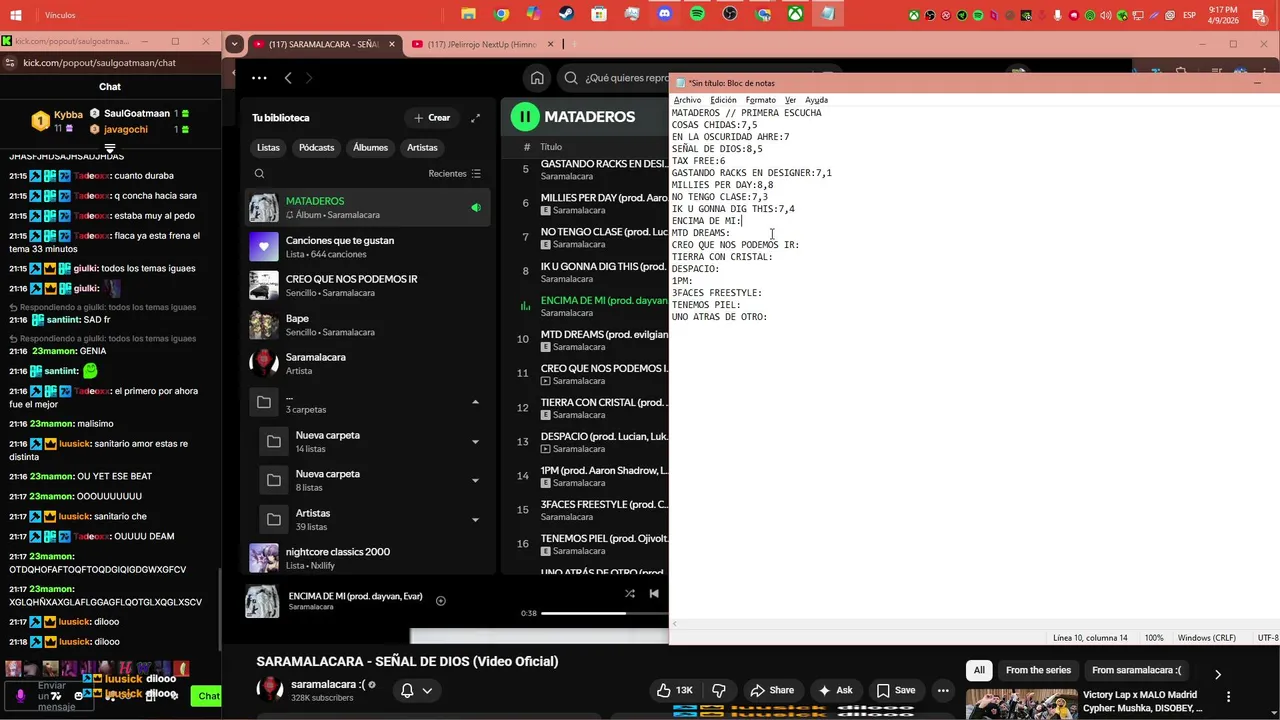
Task: Click the Ask button under video
Action: point(835,690)
